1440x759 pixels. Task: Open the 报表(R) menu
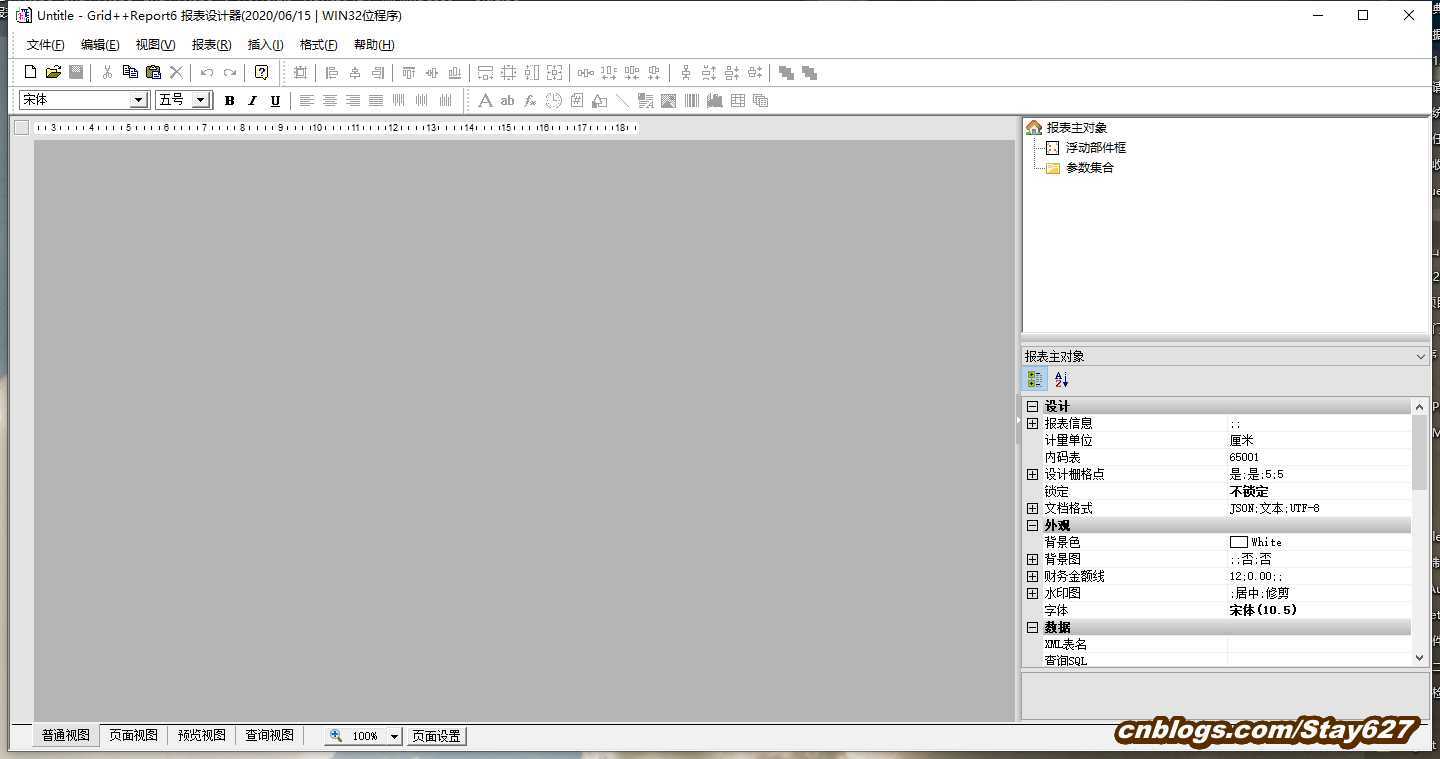pos(211,45)
